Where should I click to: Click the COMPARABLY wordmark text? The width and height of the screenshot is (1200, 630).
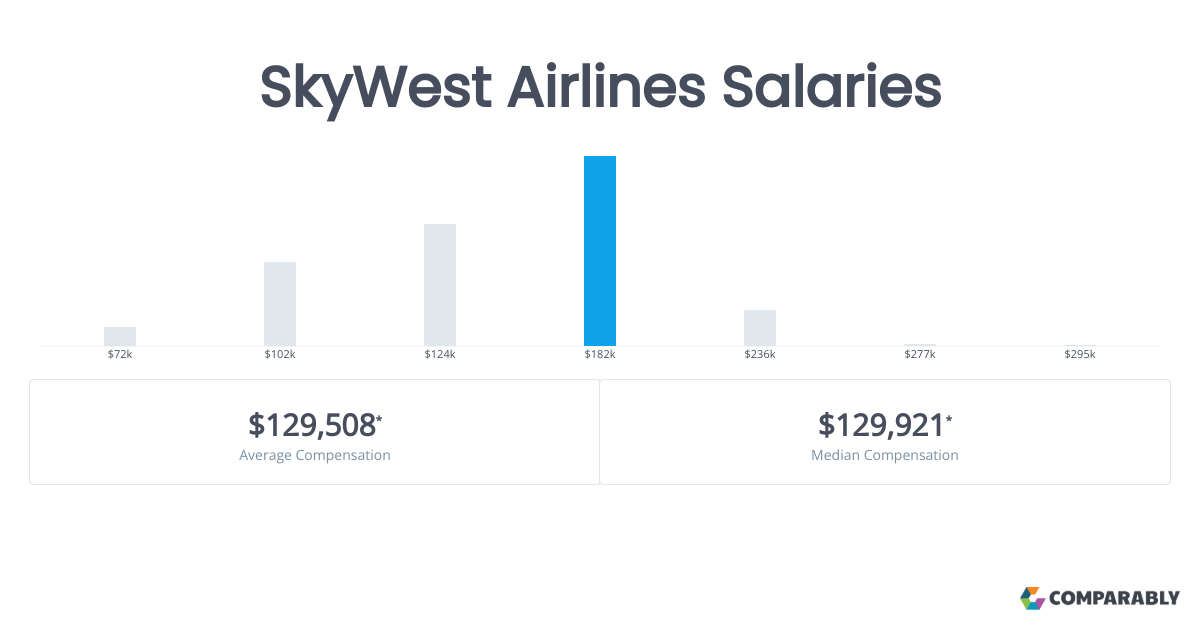click(x=1114, y=599)
